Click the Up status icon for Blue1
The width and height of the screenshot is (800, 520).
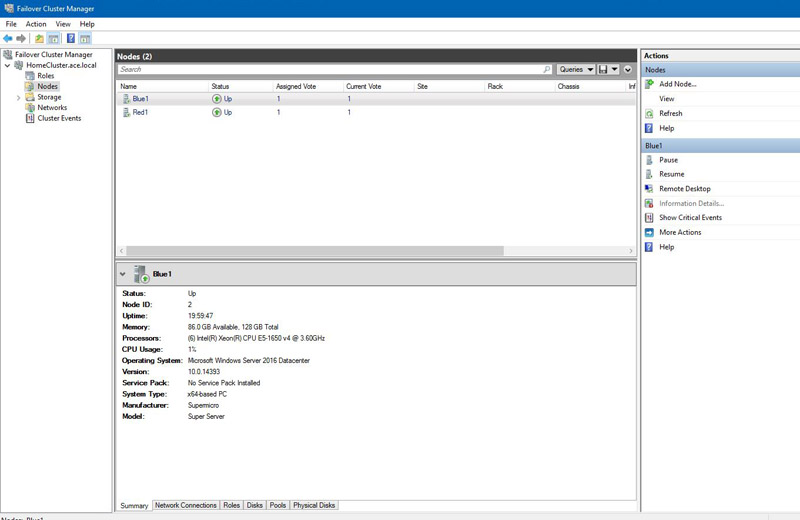tap(217, 99)
